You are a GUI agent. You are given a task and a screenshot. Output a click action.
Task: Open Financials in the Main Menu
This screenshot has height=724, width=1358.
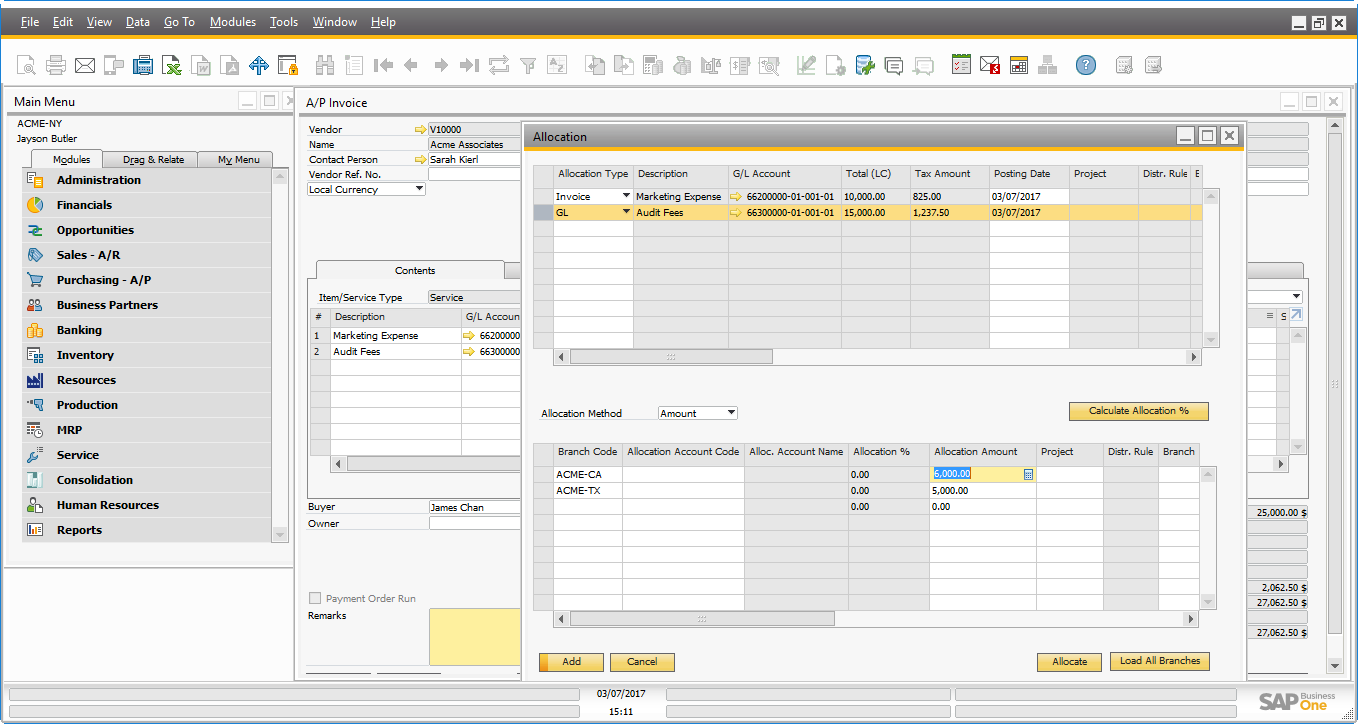tap(84, 205)
